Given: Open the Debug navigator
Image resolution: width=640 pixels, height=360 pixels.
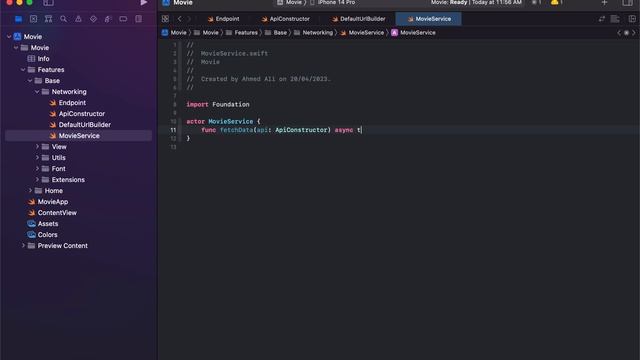Looking at the screenshot, I should pos(108,19).
